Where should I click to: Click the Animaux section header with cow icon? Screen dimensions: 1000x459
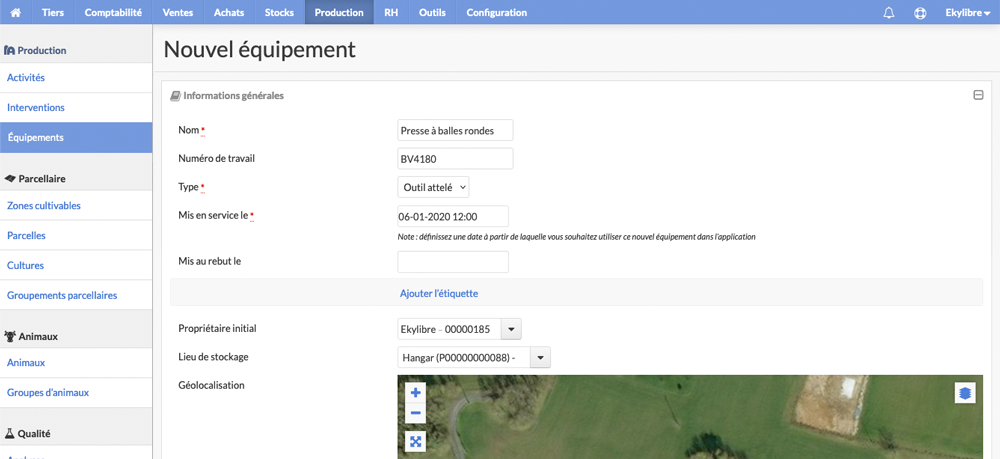tap(31, 337)
